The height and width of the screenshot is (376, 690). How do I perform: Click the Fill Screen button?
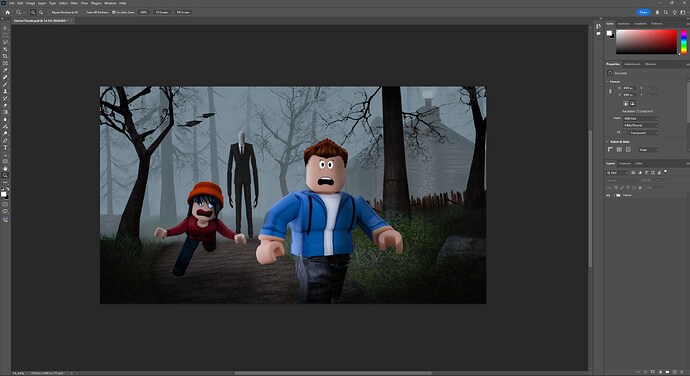click(x=183, y=12)
